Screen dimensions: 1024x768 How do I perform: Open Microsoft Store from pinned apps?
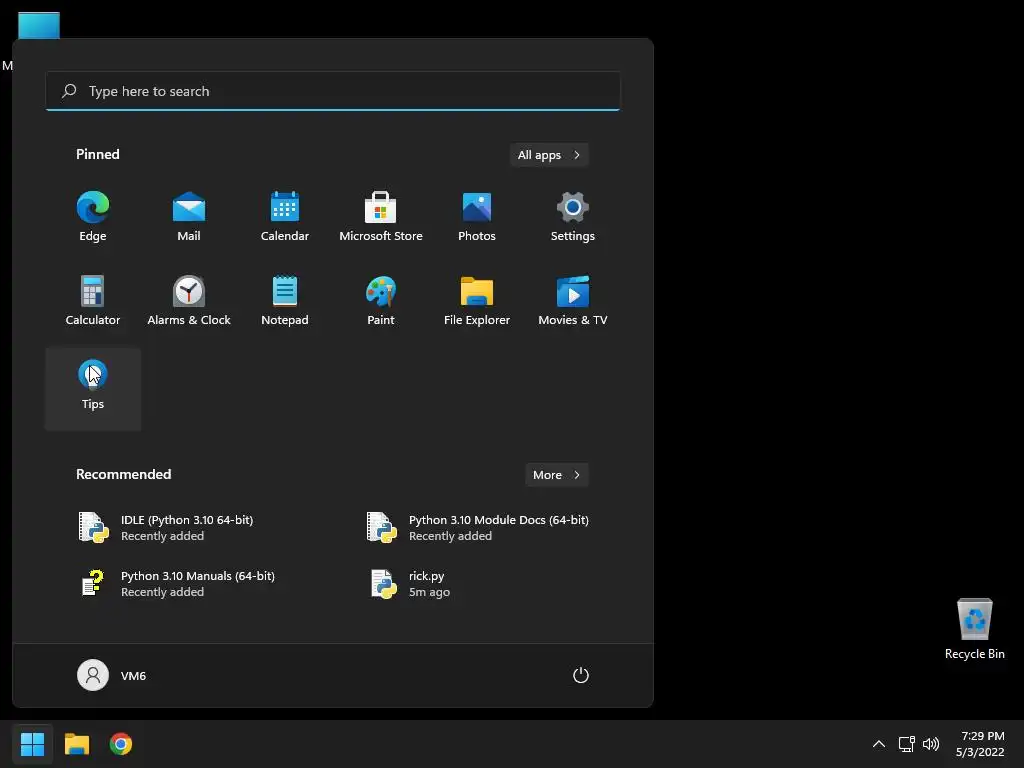[x=381, y=217]
